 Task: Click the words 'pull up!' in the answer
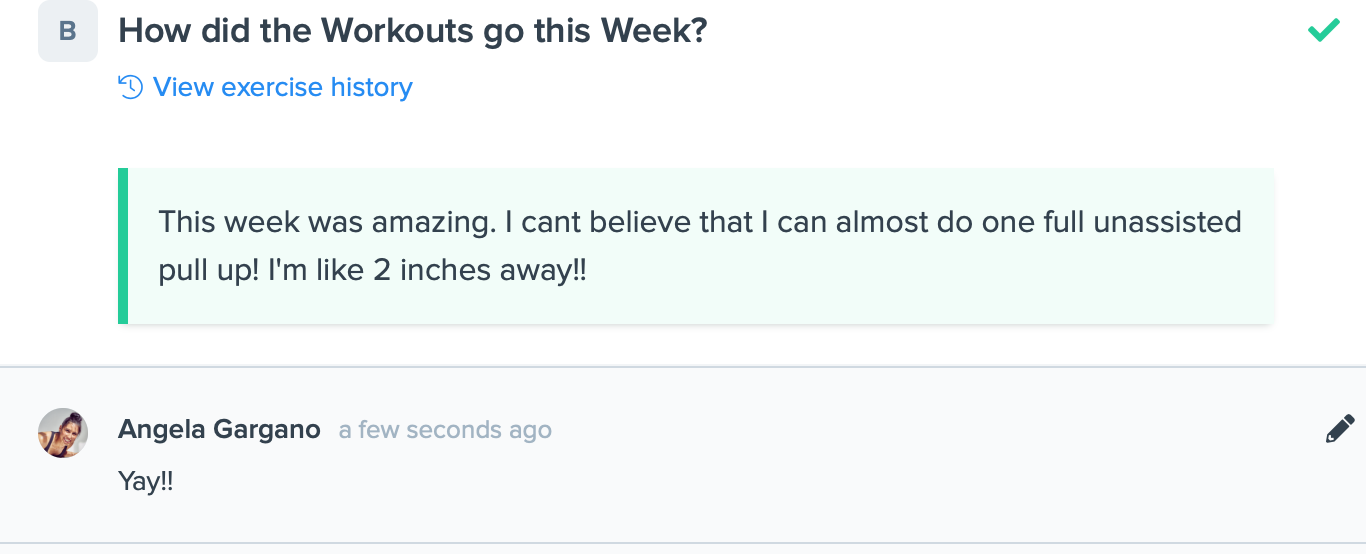point(209,272)
